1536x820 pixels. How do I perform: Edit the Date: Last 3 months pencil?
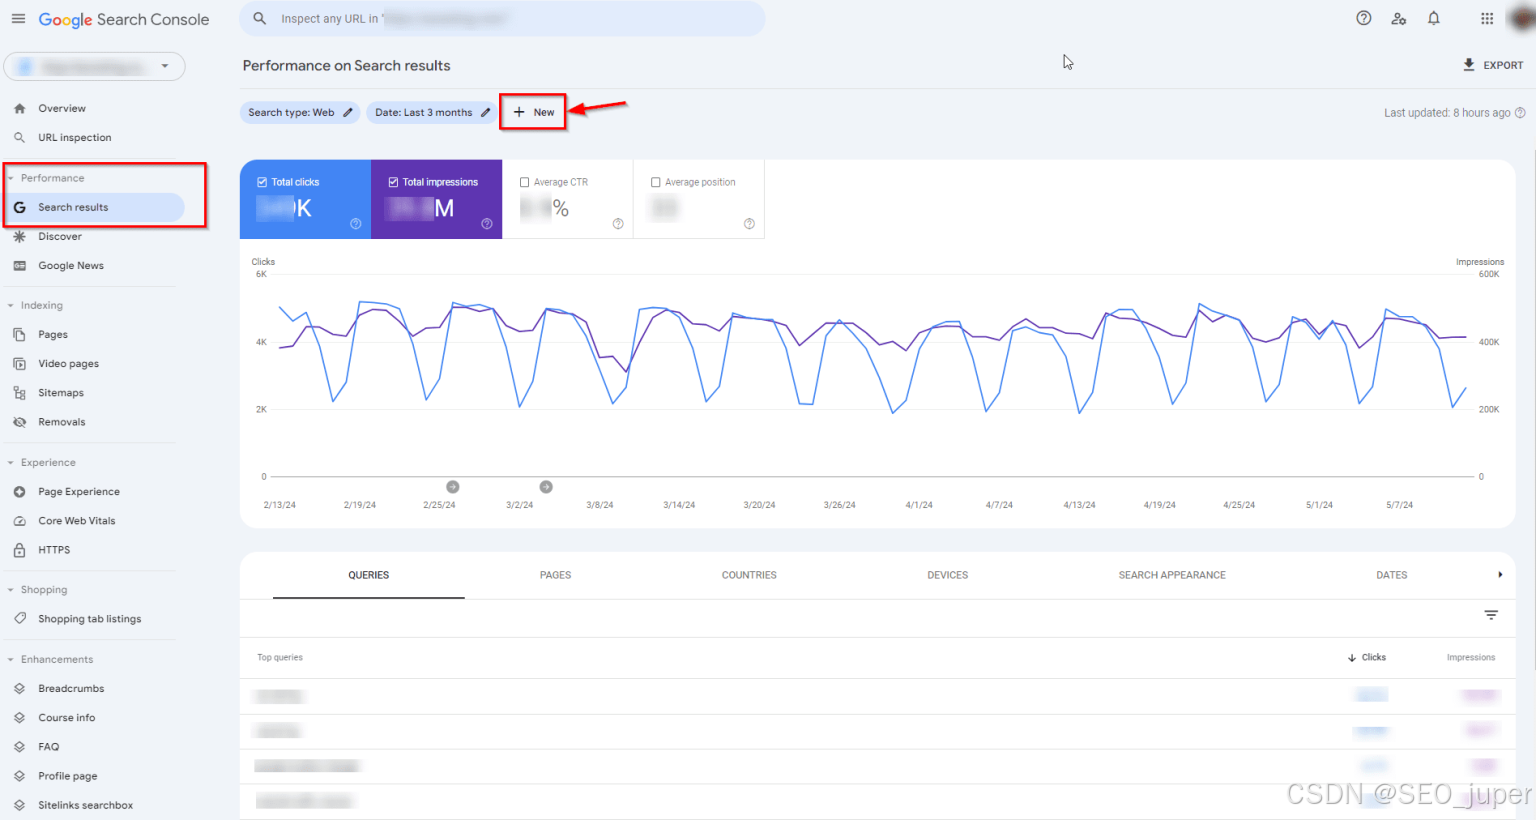point(485,113)
